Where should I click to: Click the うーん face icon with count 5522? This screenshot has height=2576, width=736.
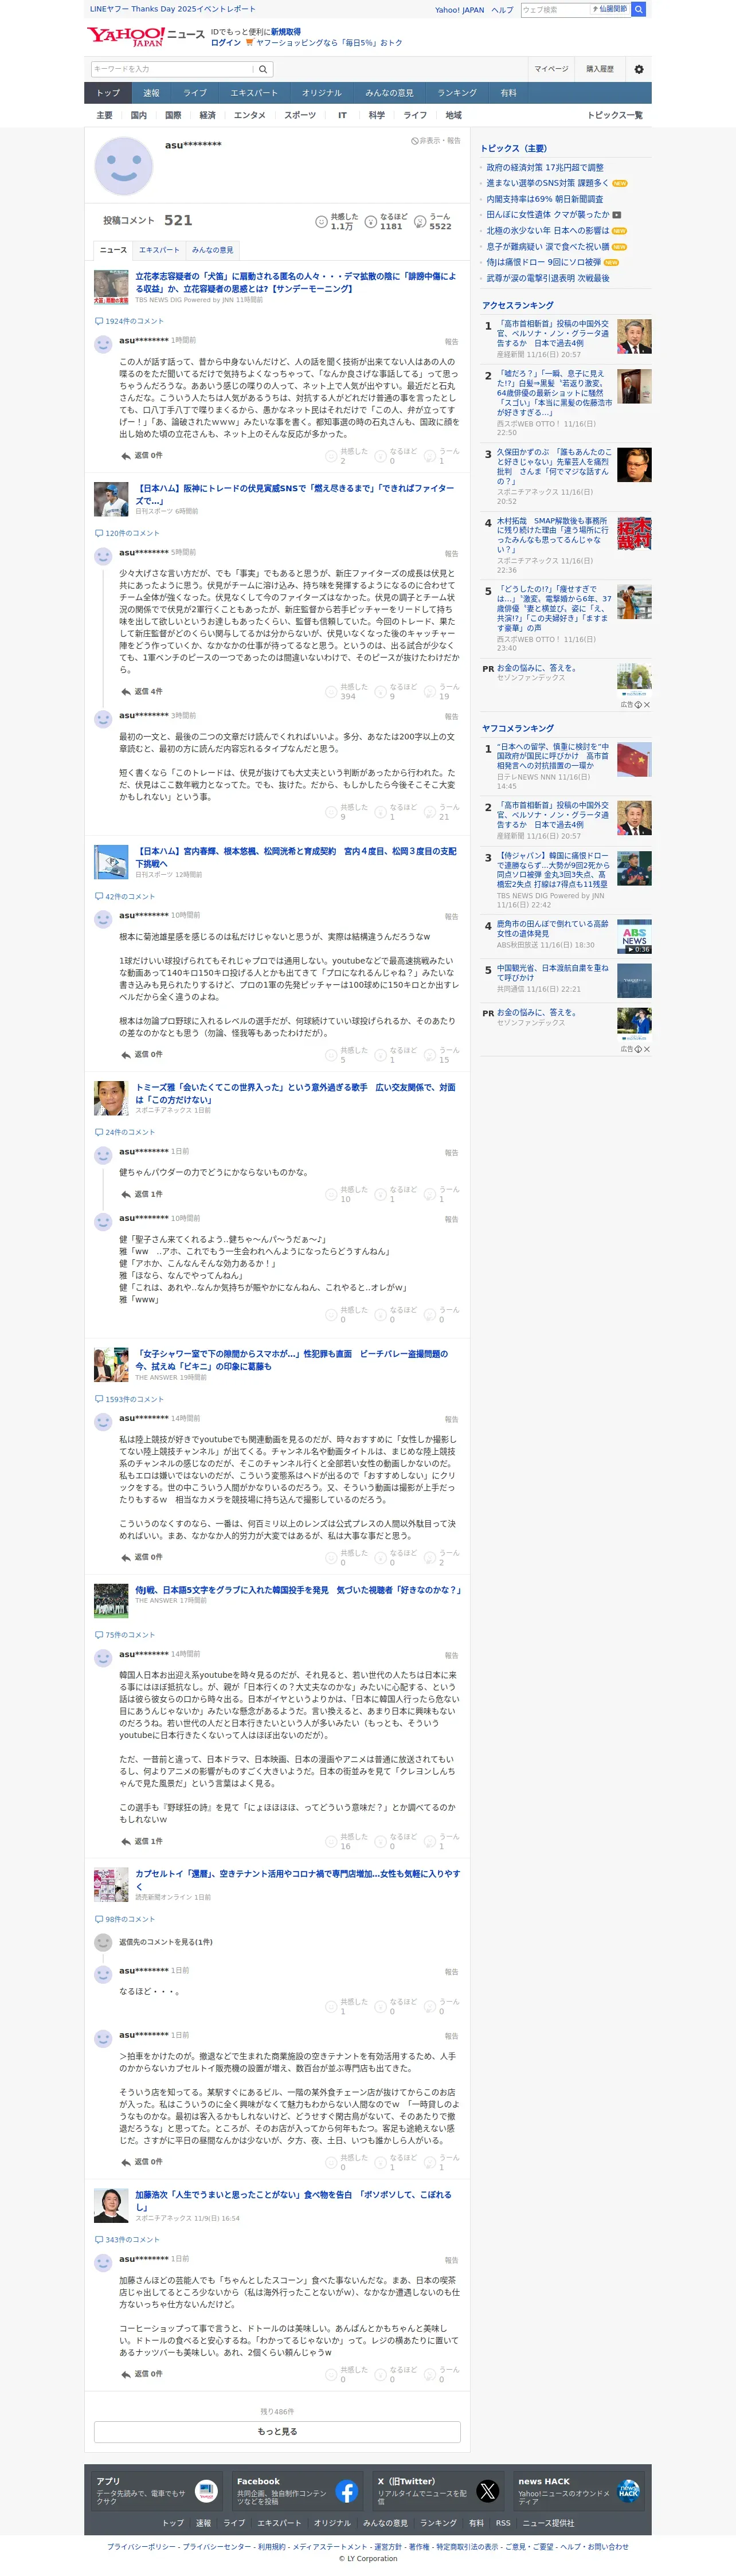(x=420, y=221)
